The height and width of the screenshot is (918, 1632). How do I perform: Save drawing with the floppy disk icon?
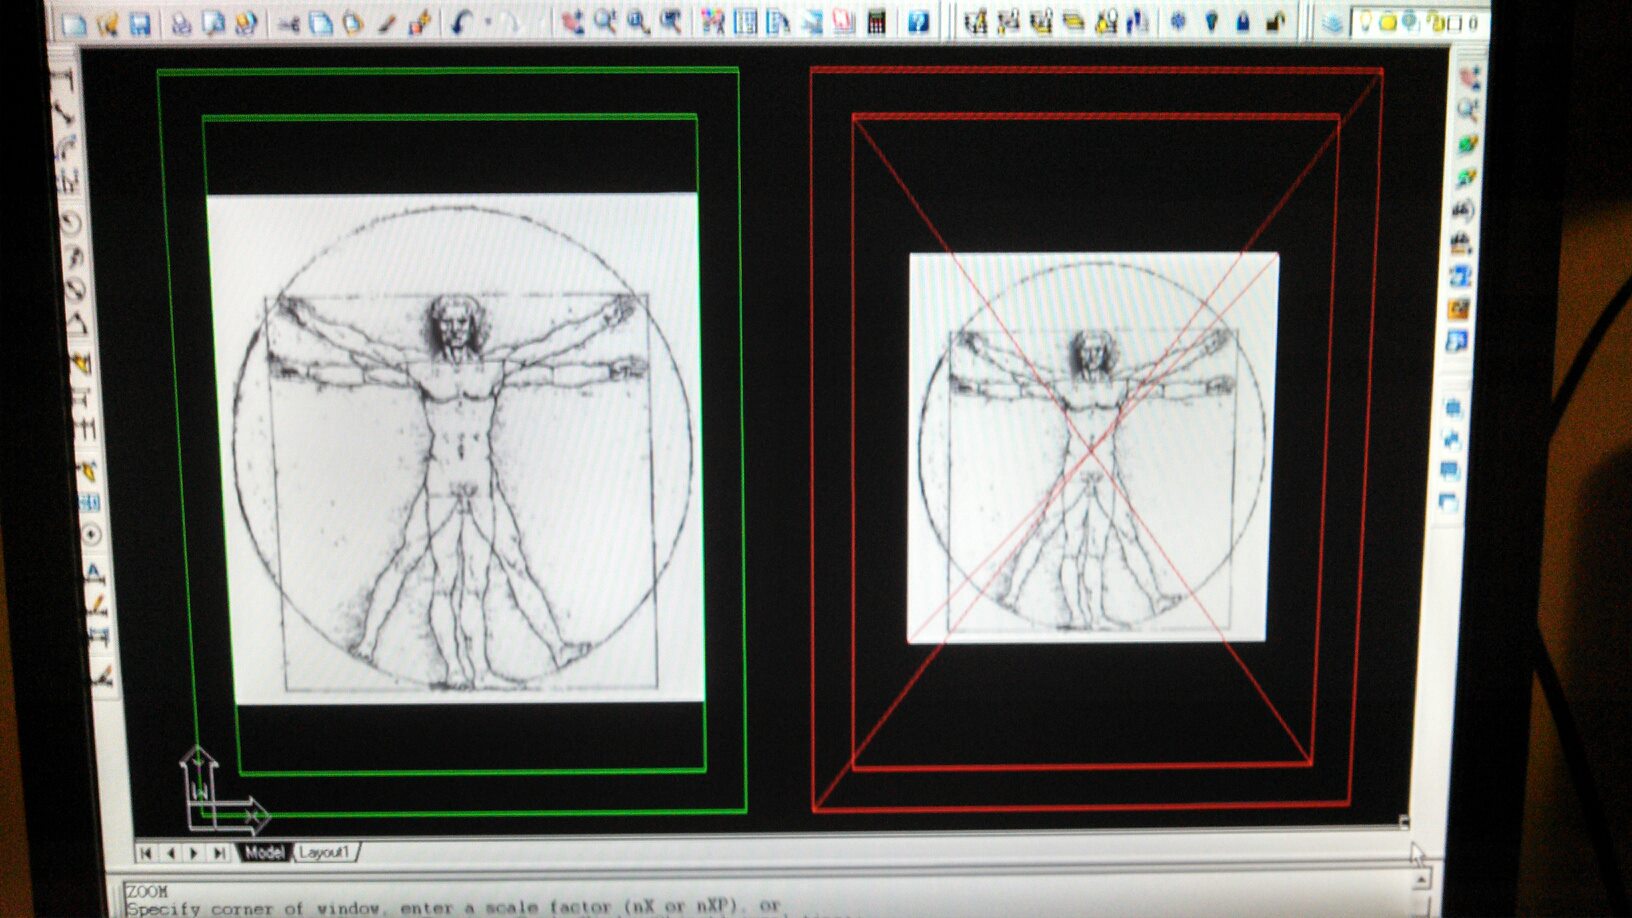[x=140, y=23]
